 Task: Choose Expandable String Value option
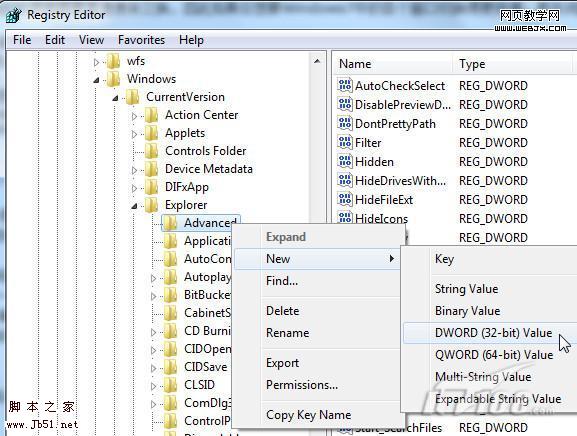coord(498,399)
